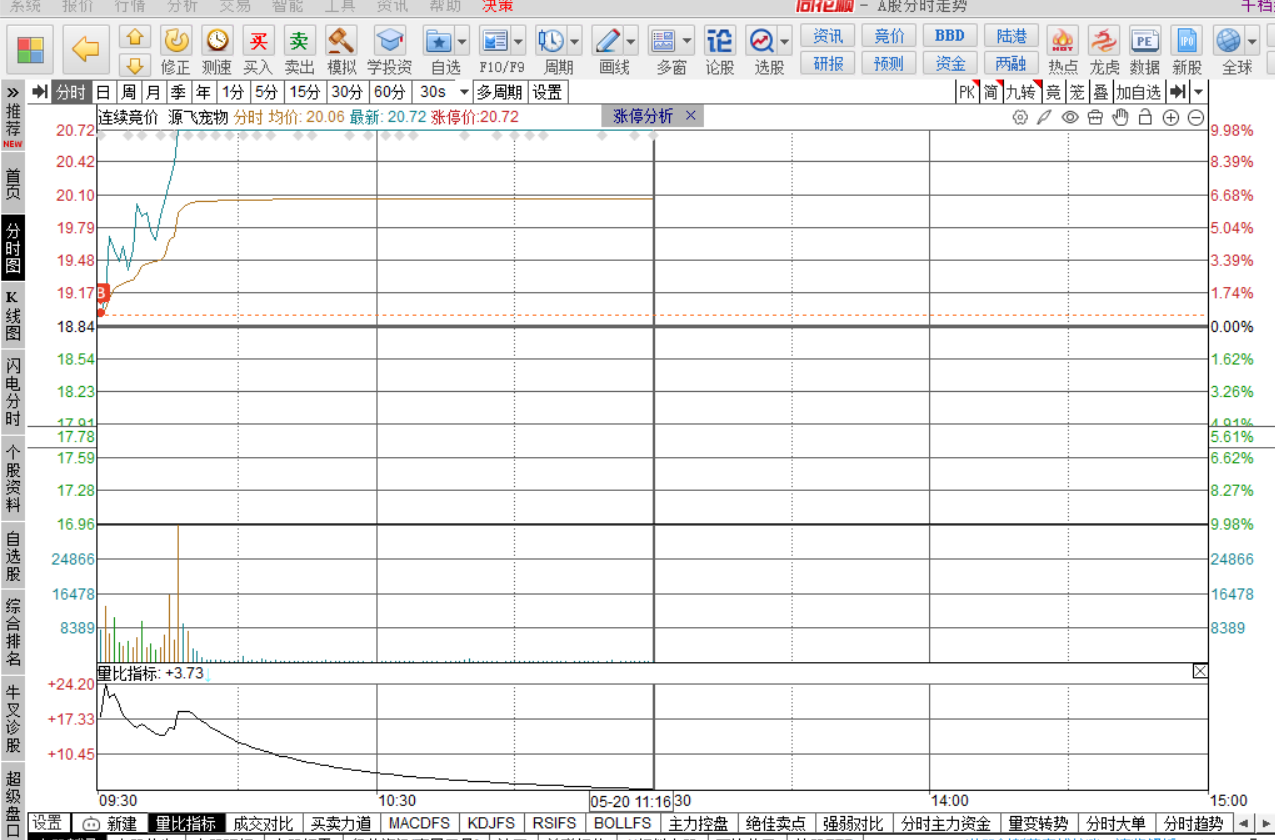1275x840 pixels.
Task: Click the down arrow navigation icon
Action: [135, 65]
